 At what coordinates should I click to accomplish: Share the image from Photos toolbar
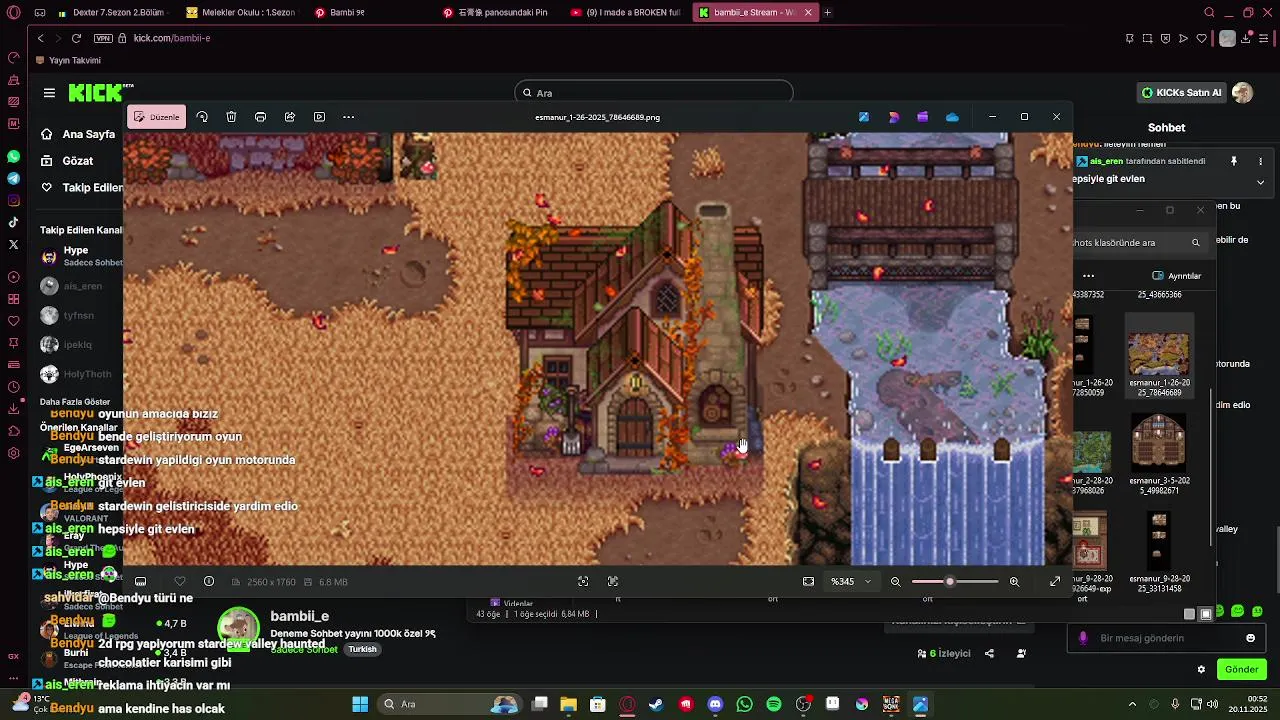coord(290,117)
